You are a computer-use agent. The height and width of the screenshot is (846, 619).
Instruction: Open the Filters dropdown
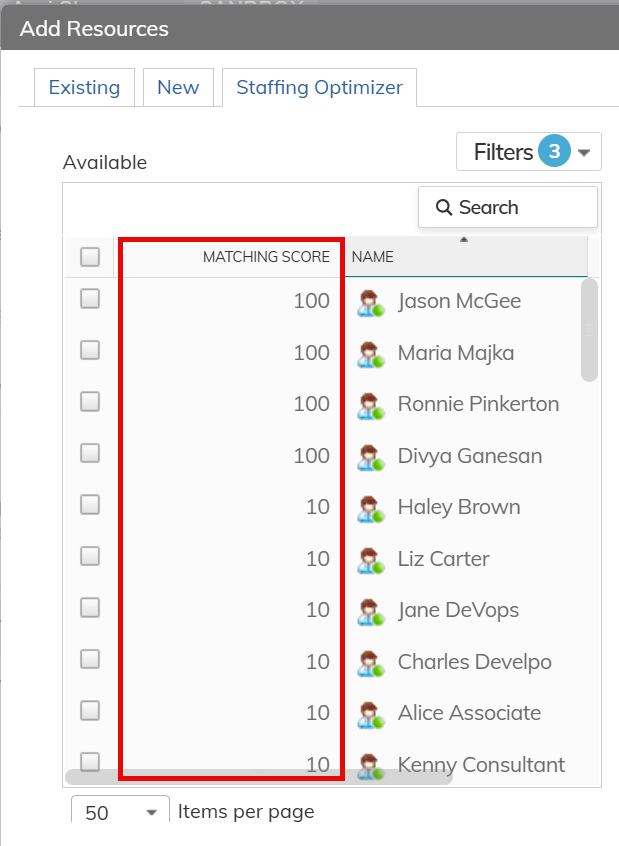(x=528, y=152)
